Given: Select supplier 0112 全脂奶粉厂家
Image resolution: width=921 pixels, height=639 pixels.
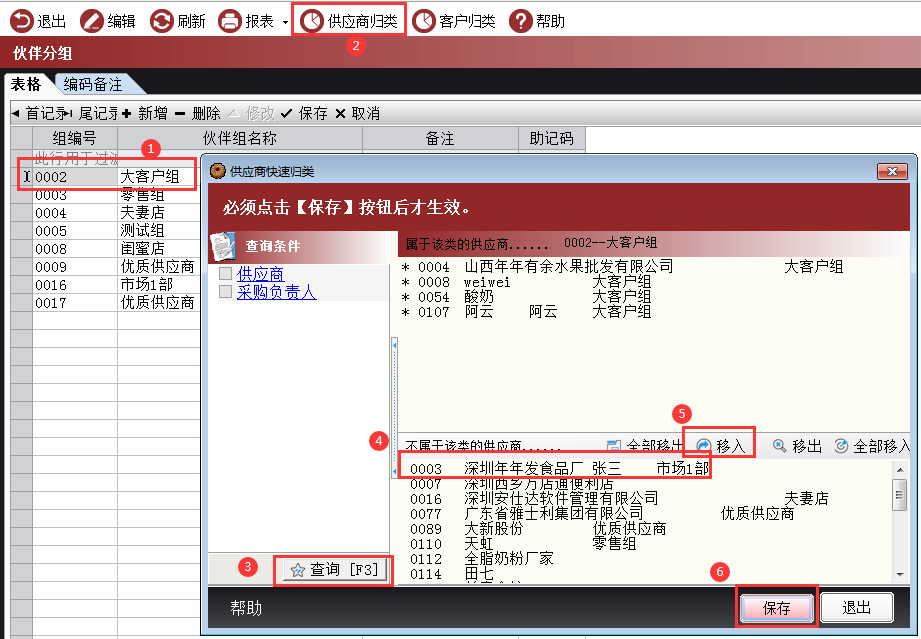Looking at the screenshot, I should click(x=482, y=559).
